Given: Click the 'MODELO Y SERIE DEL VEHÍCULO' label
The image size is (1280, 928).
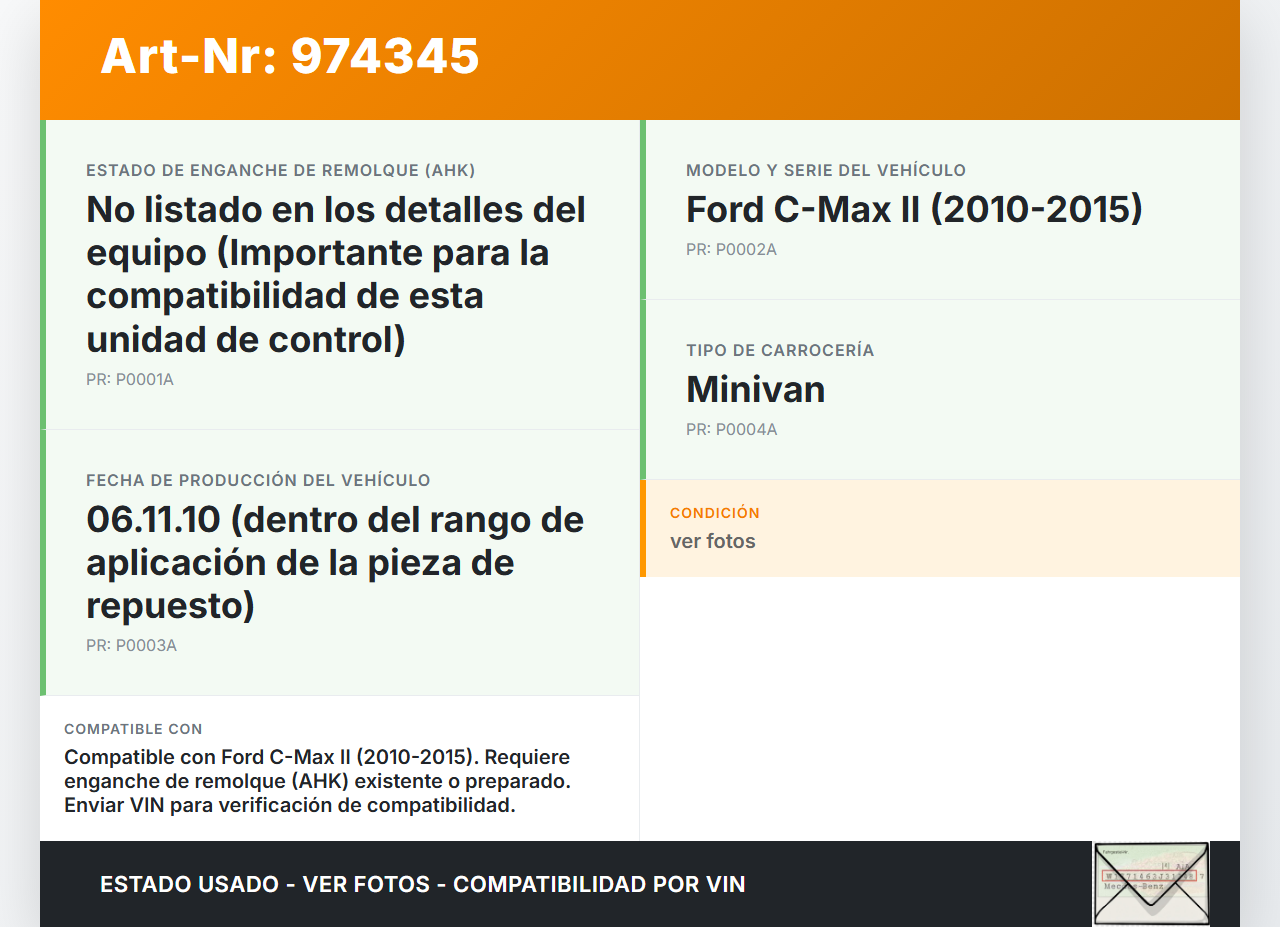Looking at the screenshot, I should pyautogui.click(x=826, y=171).
